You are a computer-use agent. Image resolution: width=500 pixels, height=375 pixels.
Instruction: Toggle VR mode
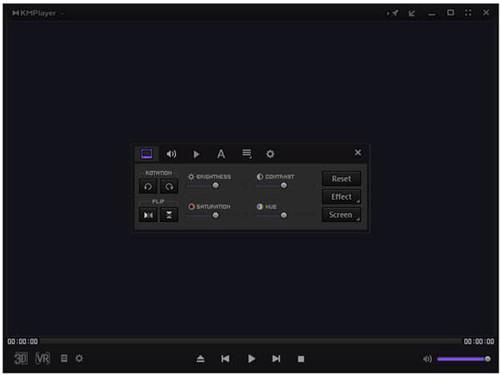click(43, 358)
